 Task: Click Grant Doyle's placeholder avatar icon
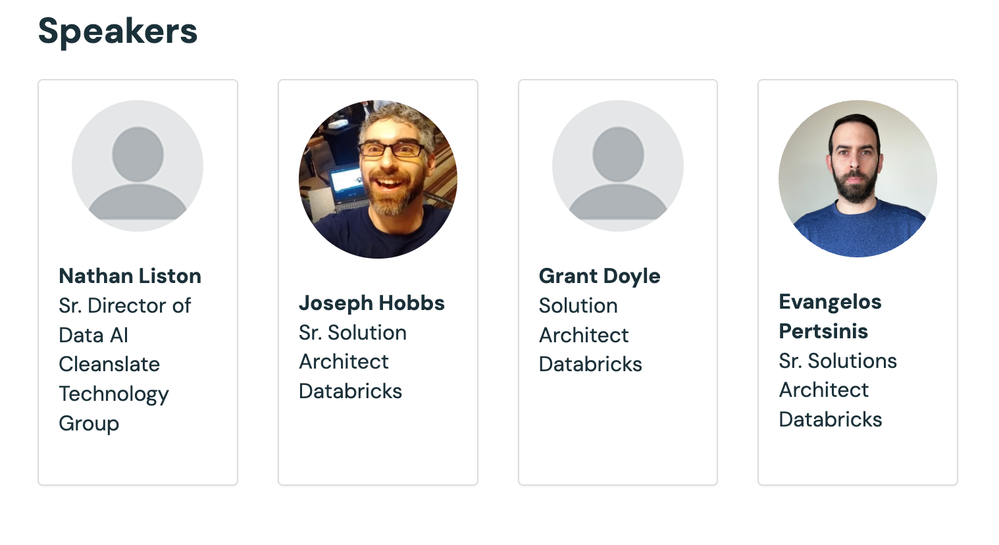click(617, 166)
